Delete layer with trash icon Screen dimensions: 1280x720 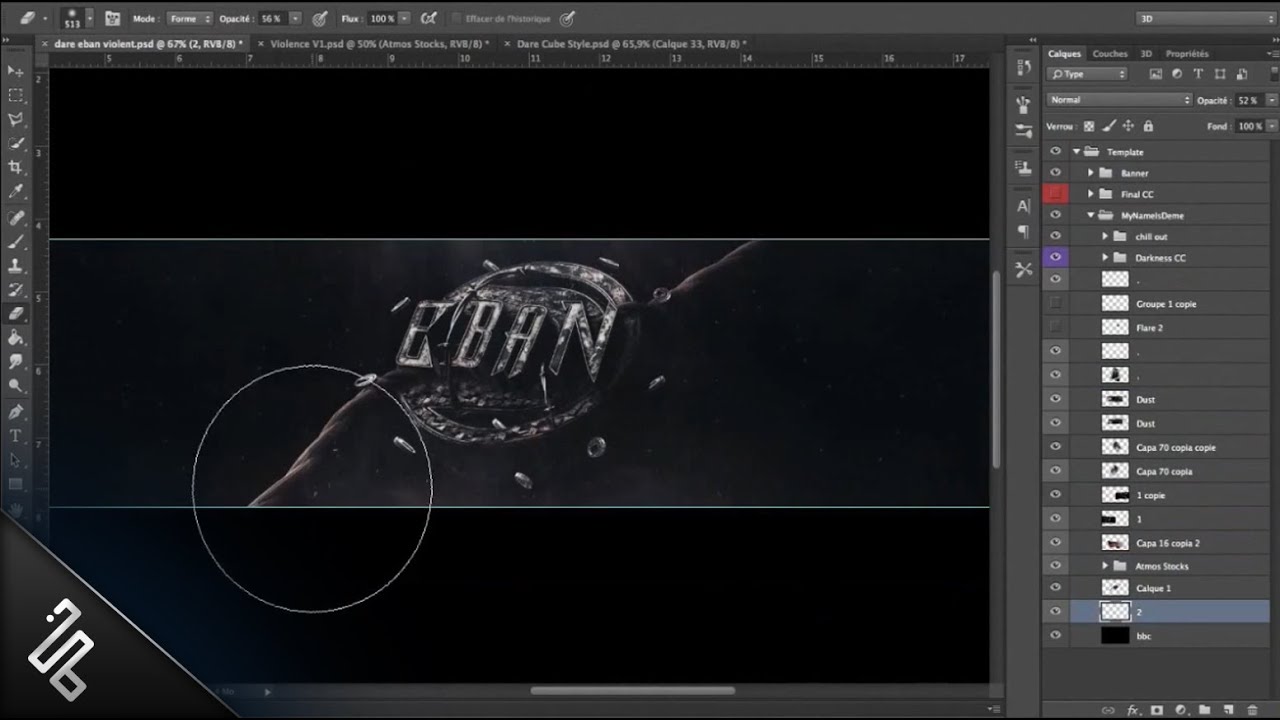1253,710
